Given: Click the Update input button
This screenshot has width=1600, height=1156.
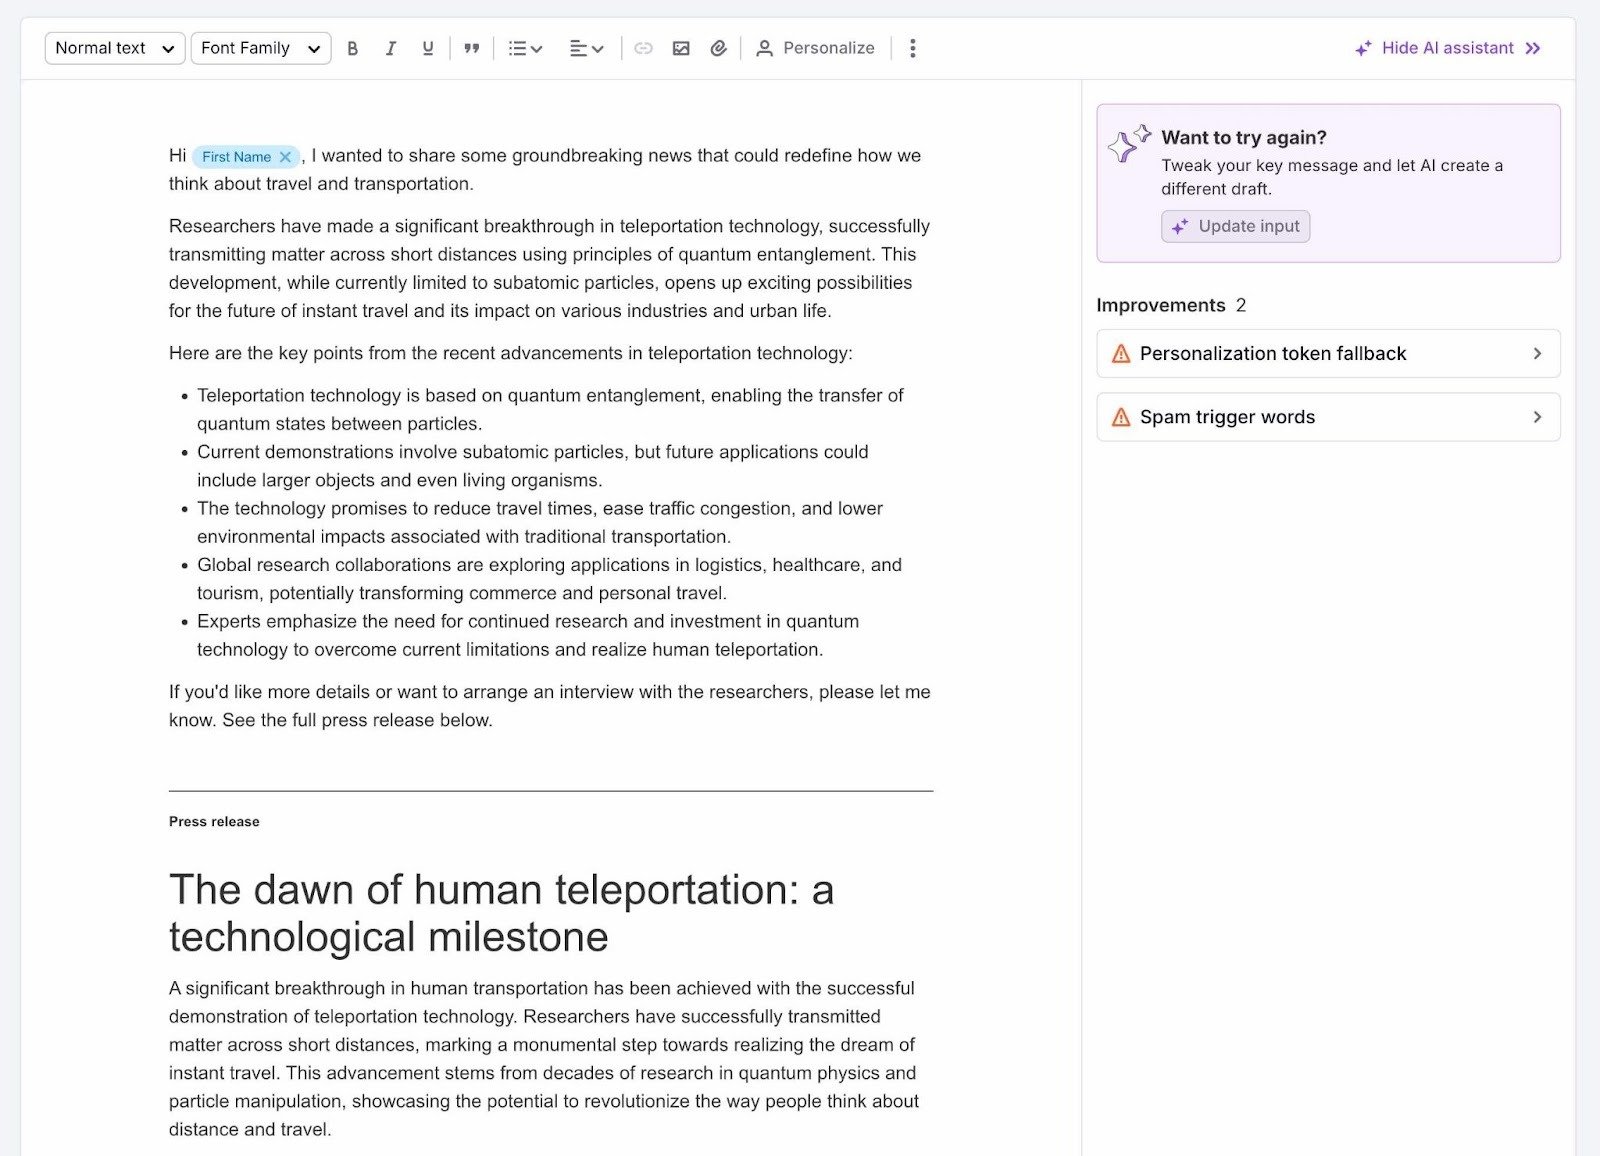Looking at the screenshot, I should click(x=1236, y=226).
